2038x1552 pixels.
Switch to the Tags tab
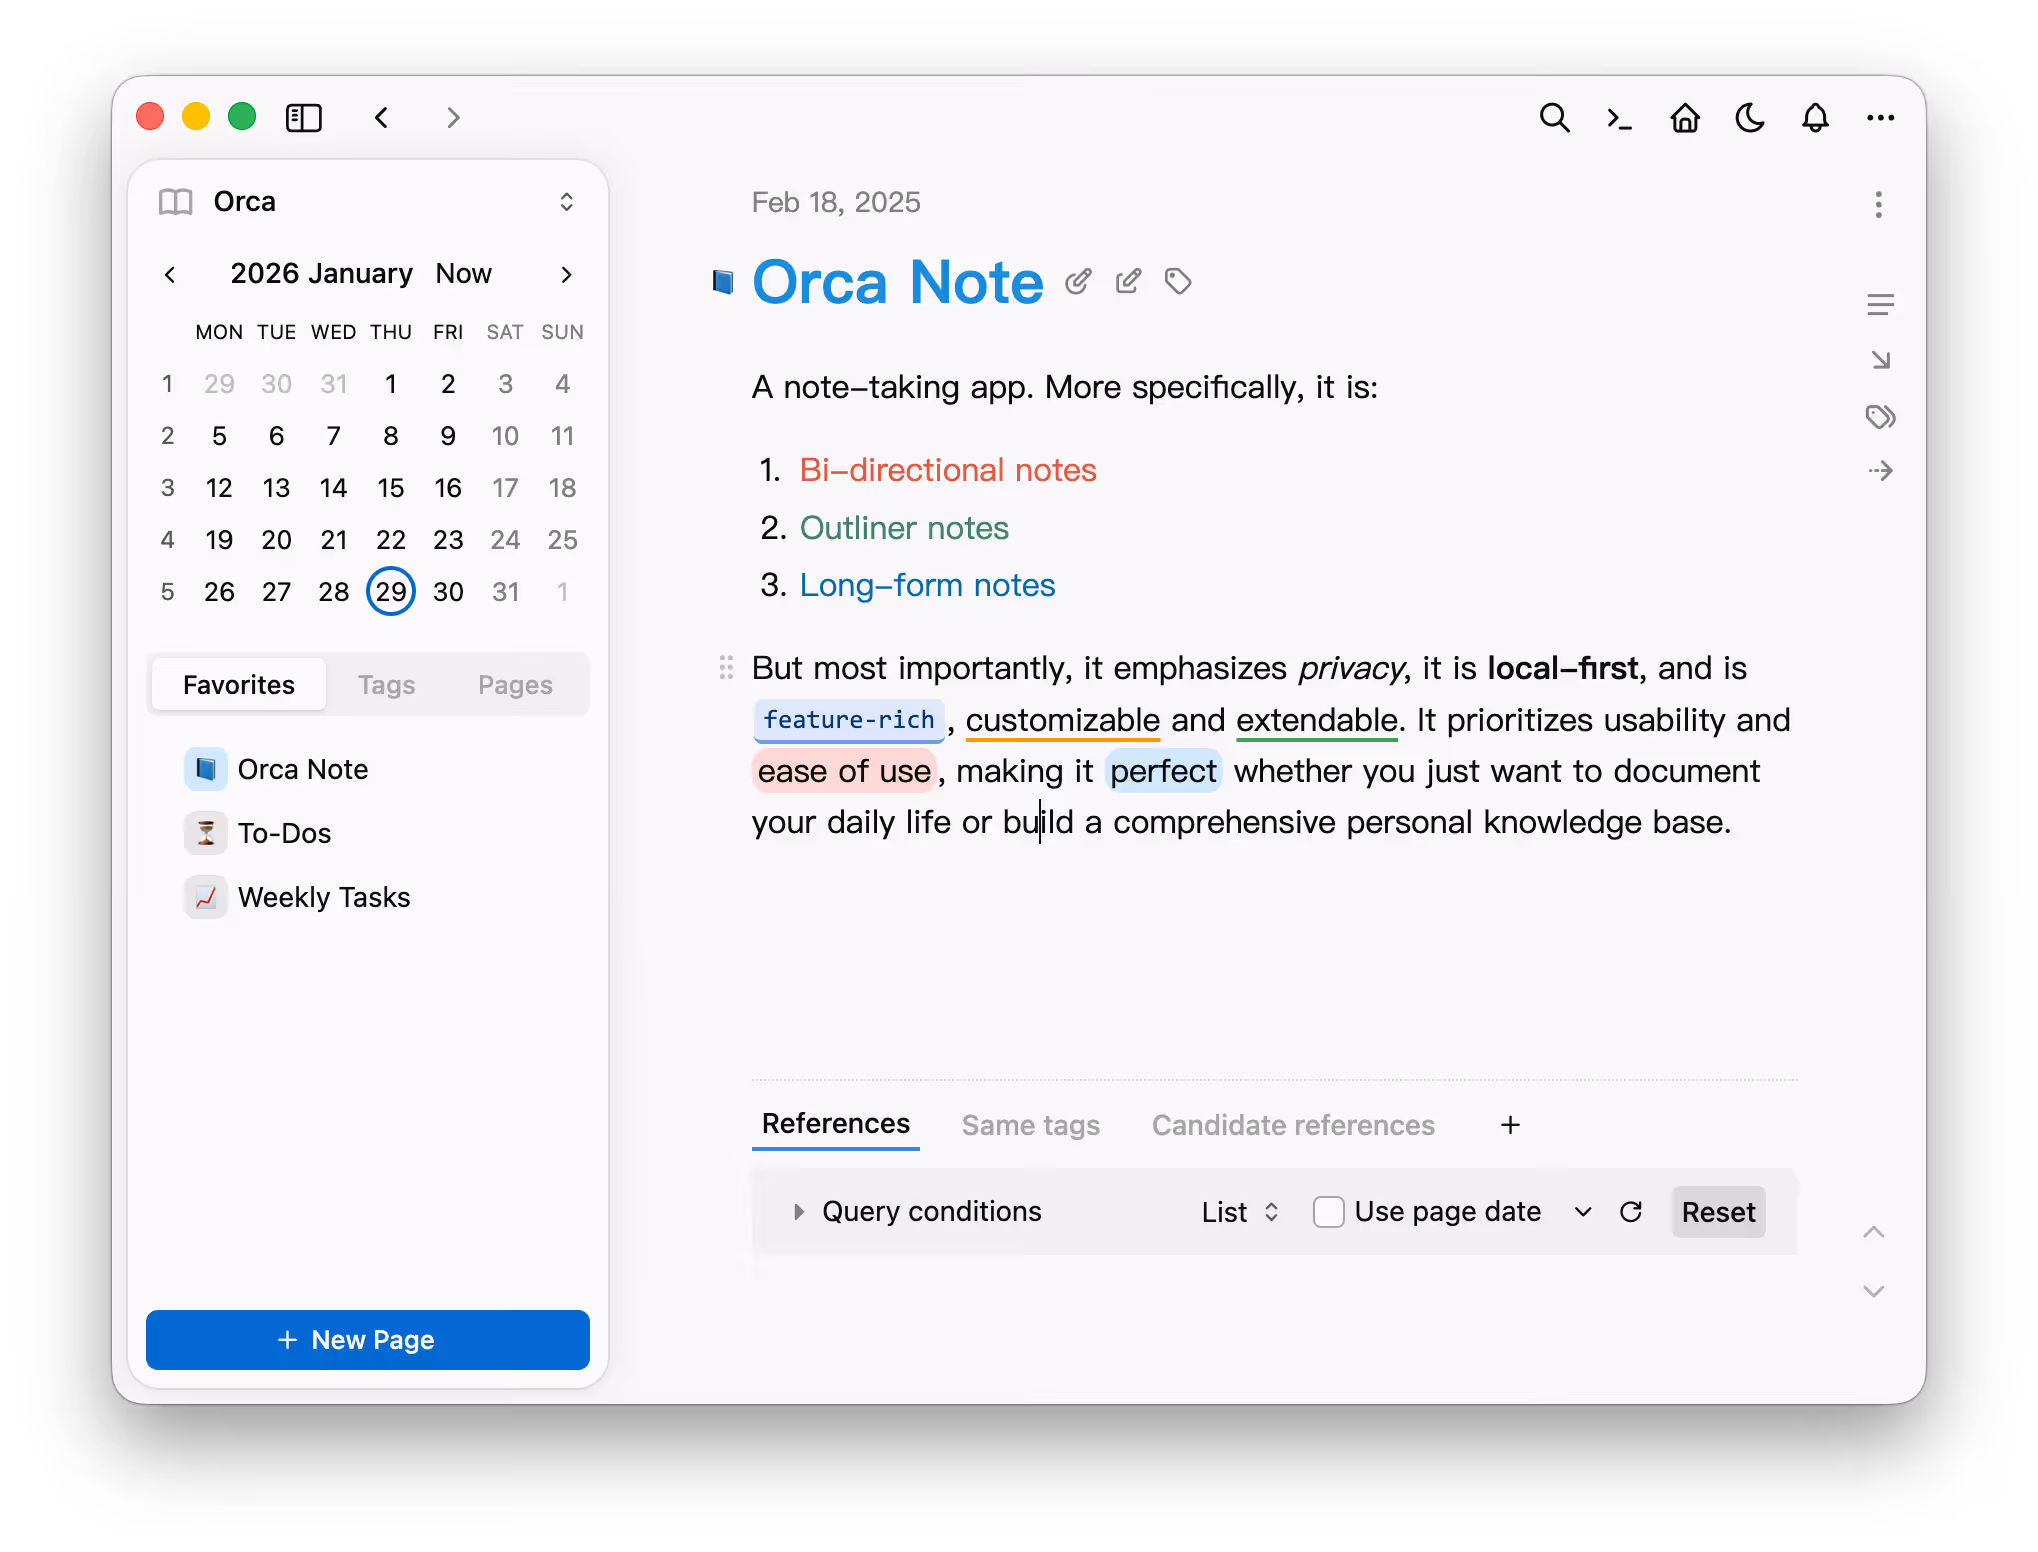(386, 685)
